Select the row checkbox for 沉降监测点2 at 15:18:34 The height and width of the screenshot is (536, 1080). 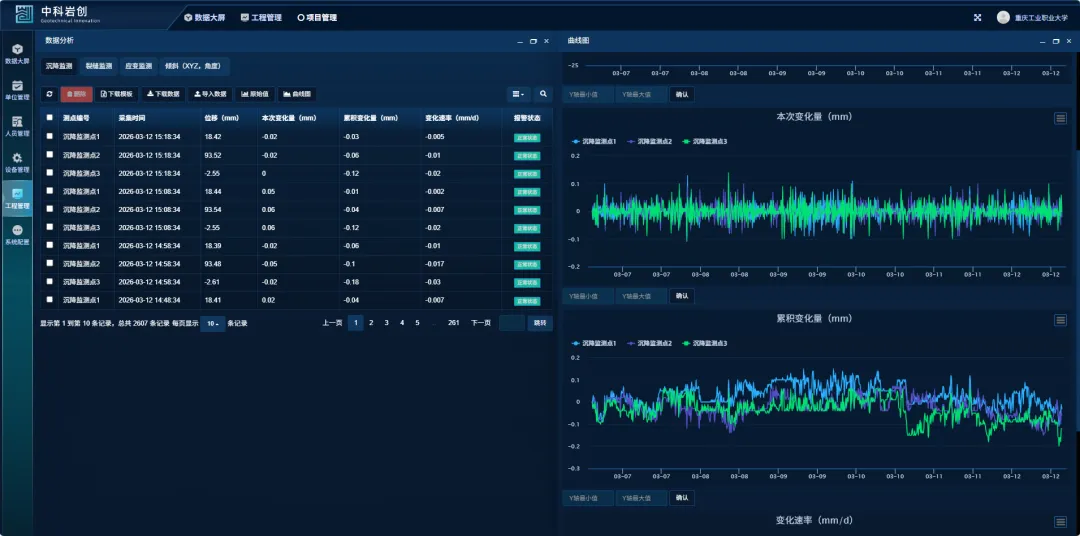click(50, 155)
